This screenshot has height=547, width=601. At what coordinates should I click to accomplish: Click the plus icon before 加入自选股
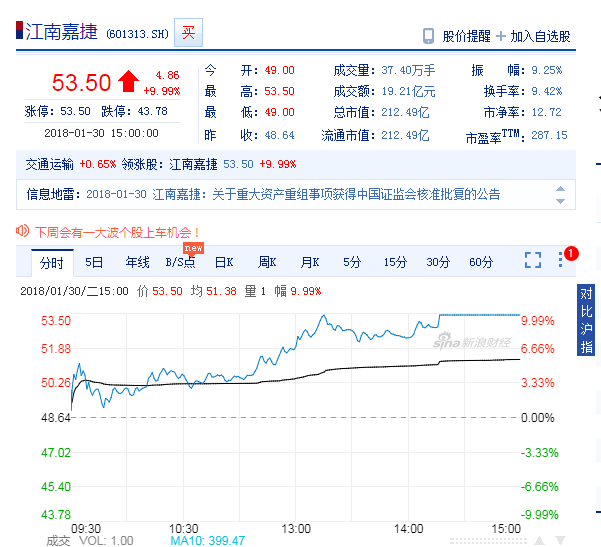pyautogui.click(x=501, y=36)
